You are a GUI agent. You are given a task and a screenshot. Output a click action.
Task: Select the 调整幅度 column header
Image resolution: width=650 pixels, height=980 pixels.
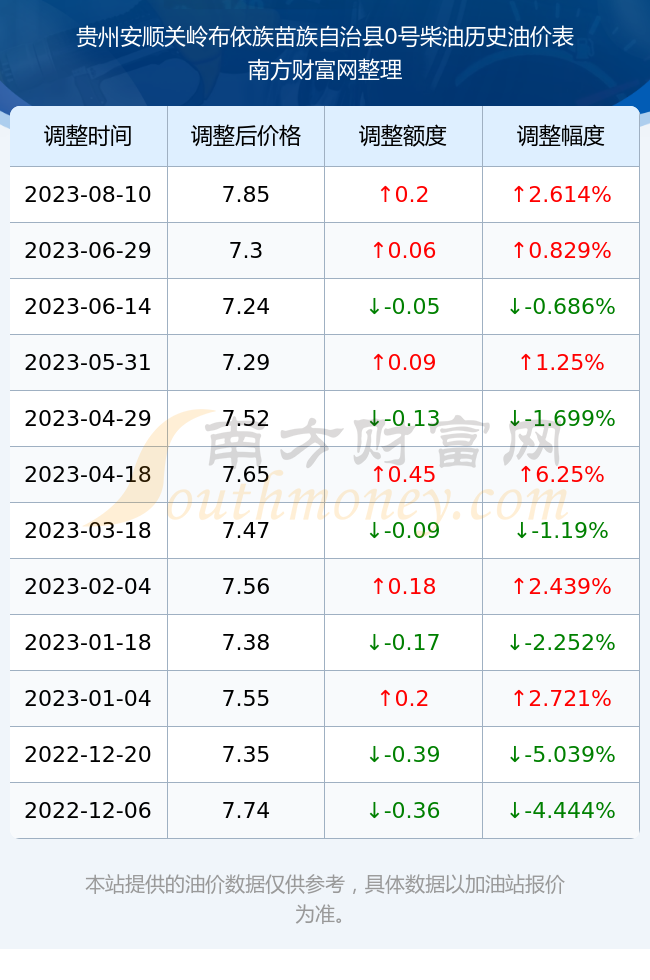561,136
